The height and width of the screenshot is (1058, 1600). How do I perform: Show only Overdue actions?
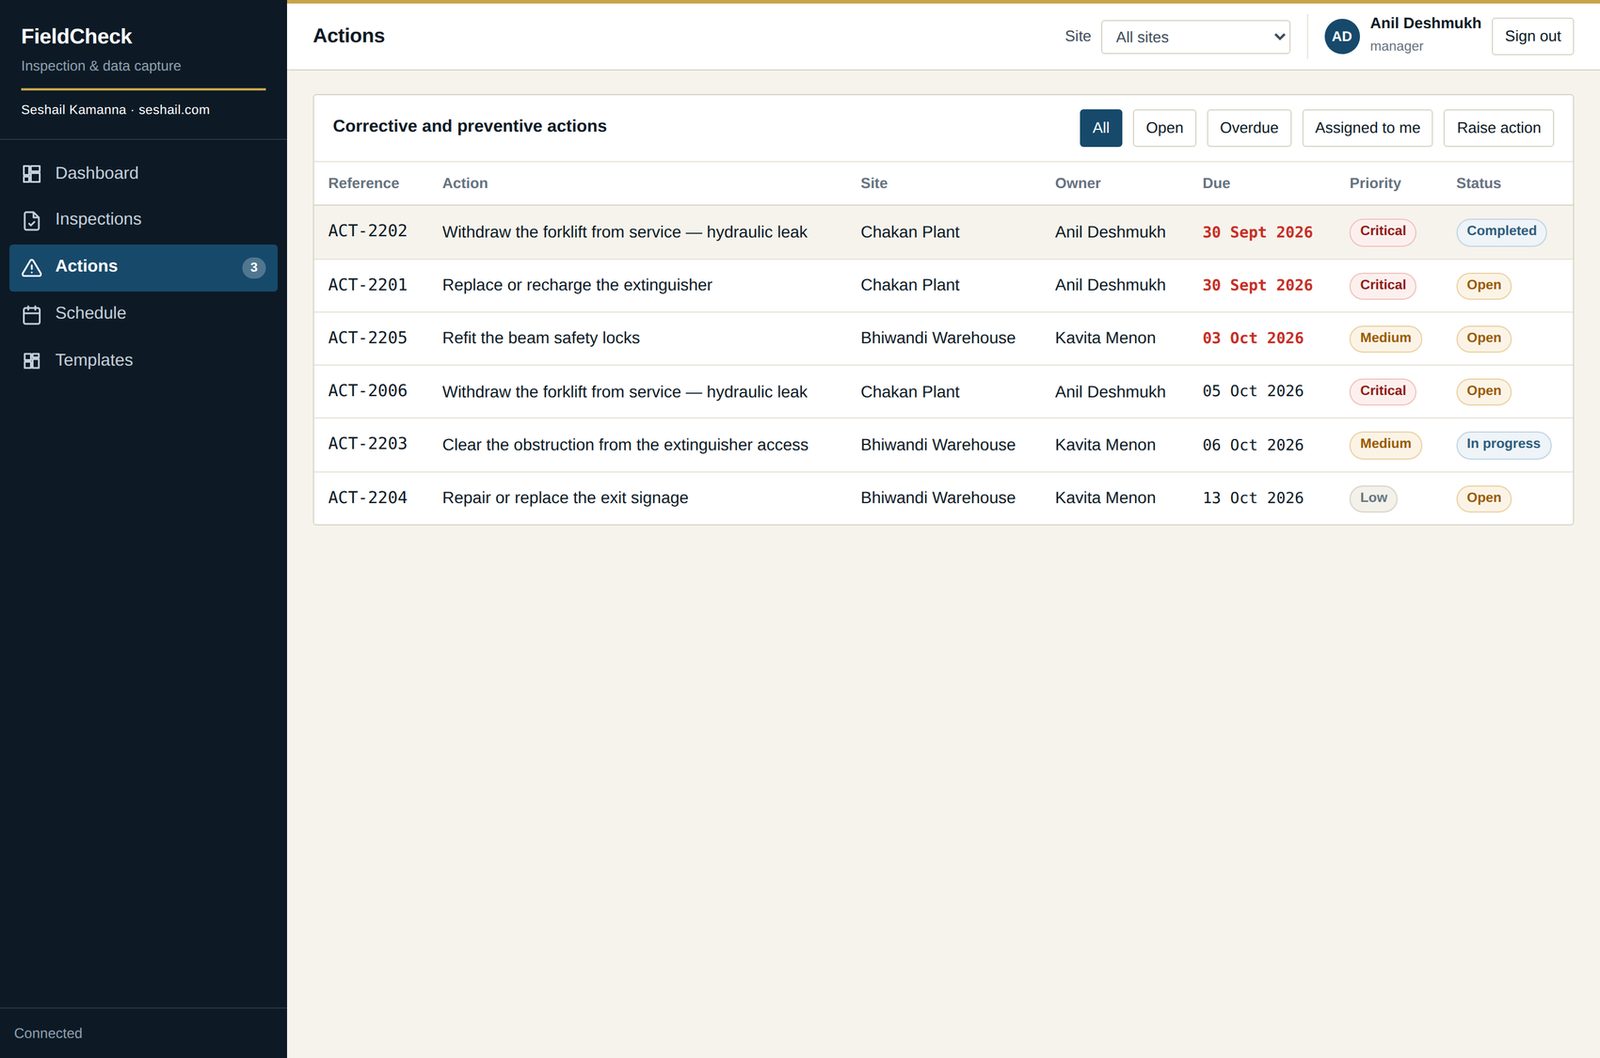coord(1249,128)
